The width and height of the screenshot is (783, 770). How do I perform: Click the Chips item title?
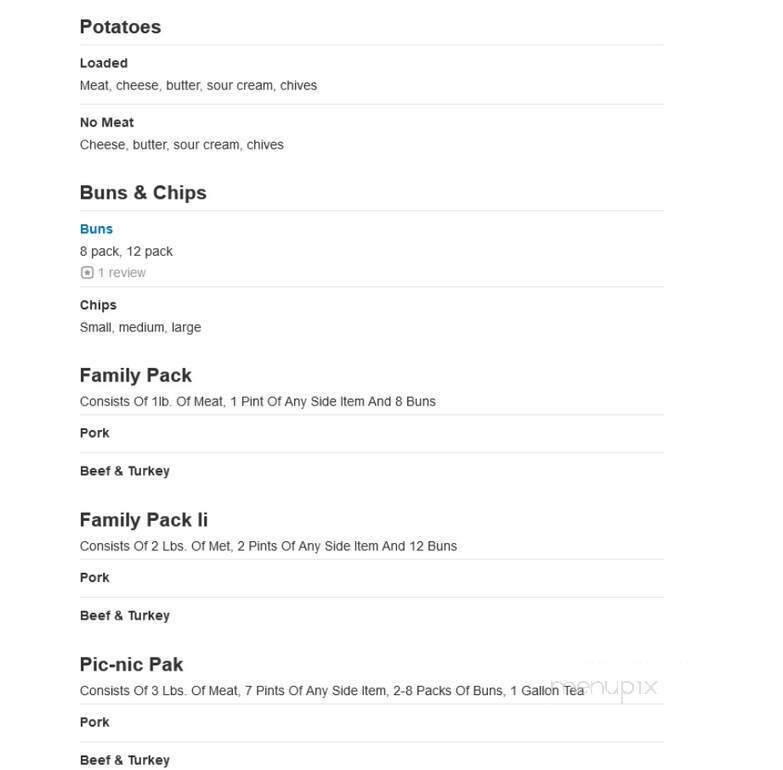click(98, 305)
